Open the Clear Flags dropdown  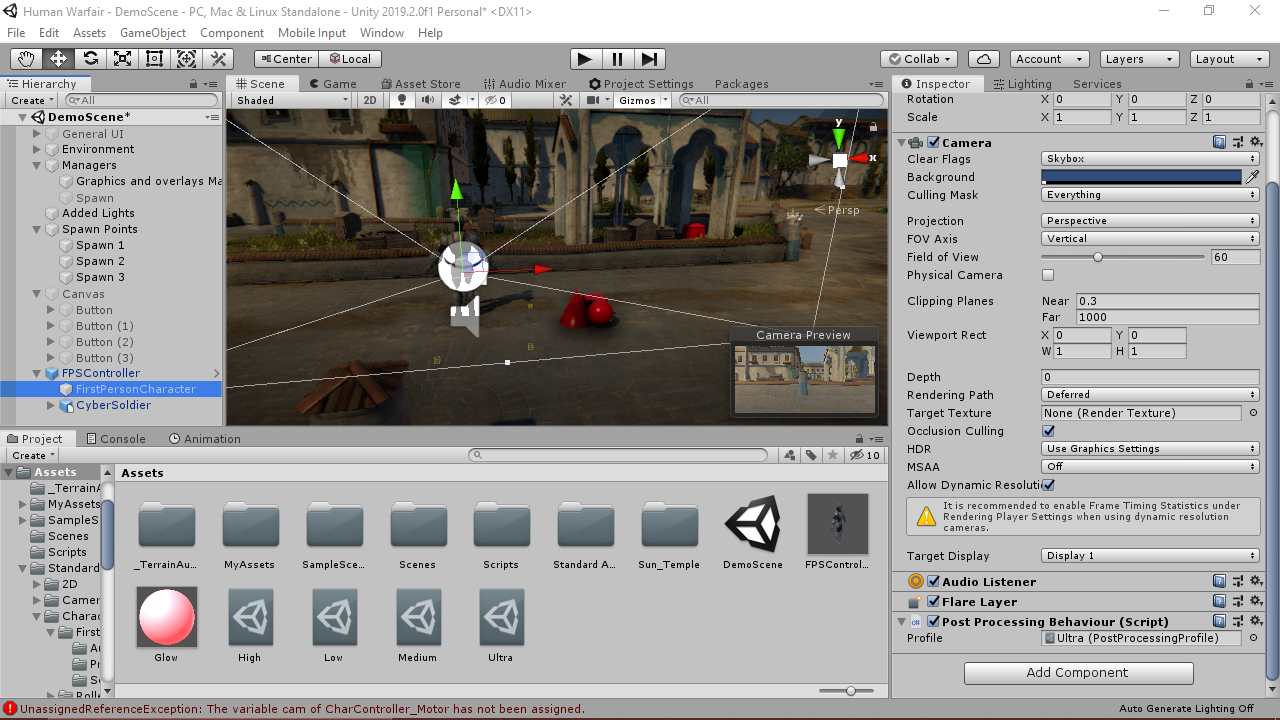1148,158
